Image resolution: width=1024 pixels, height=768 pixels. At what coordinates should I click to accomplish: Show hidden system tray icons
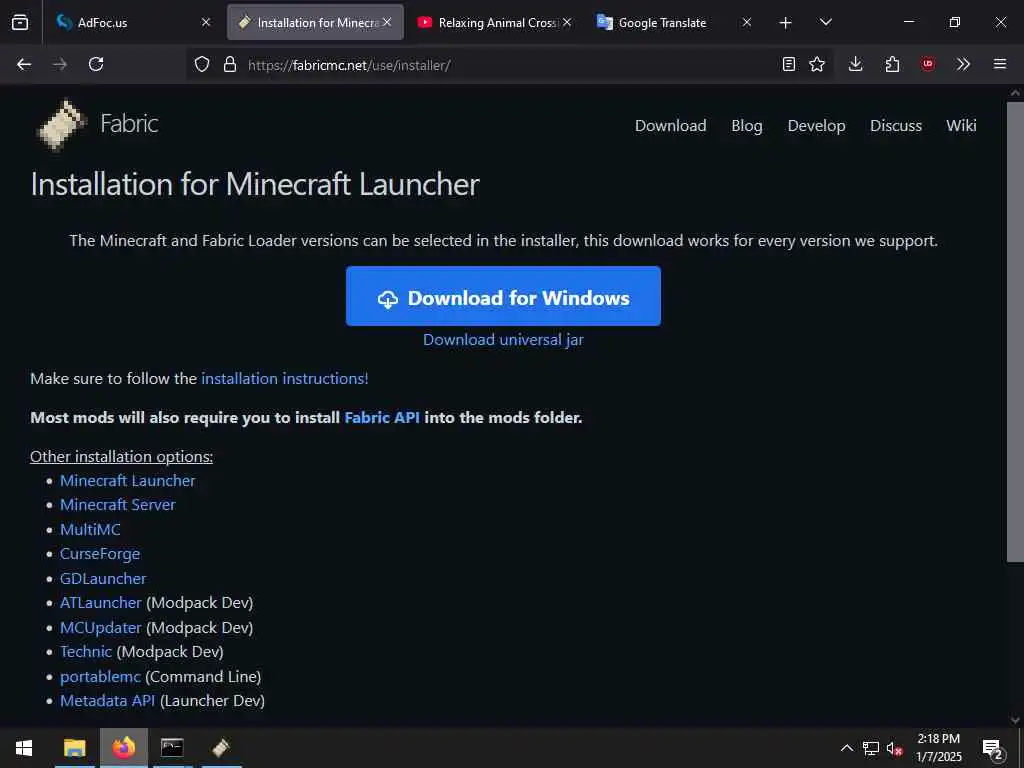[x=846, y=748]
